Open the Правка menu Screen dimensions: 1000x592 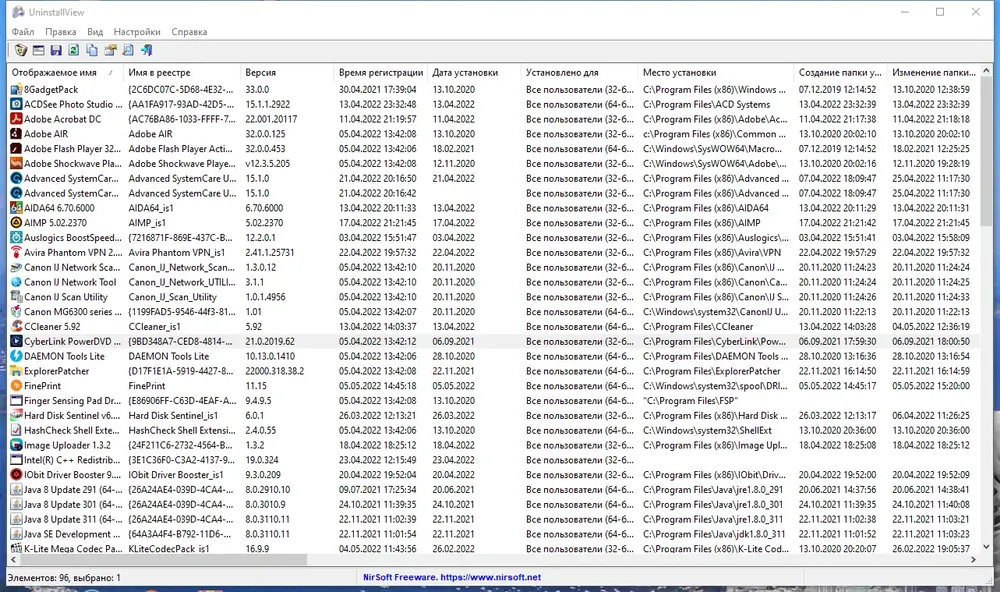pyautogui.click(x=61, y=31)
